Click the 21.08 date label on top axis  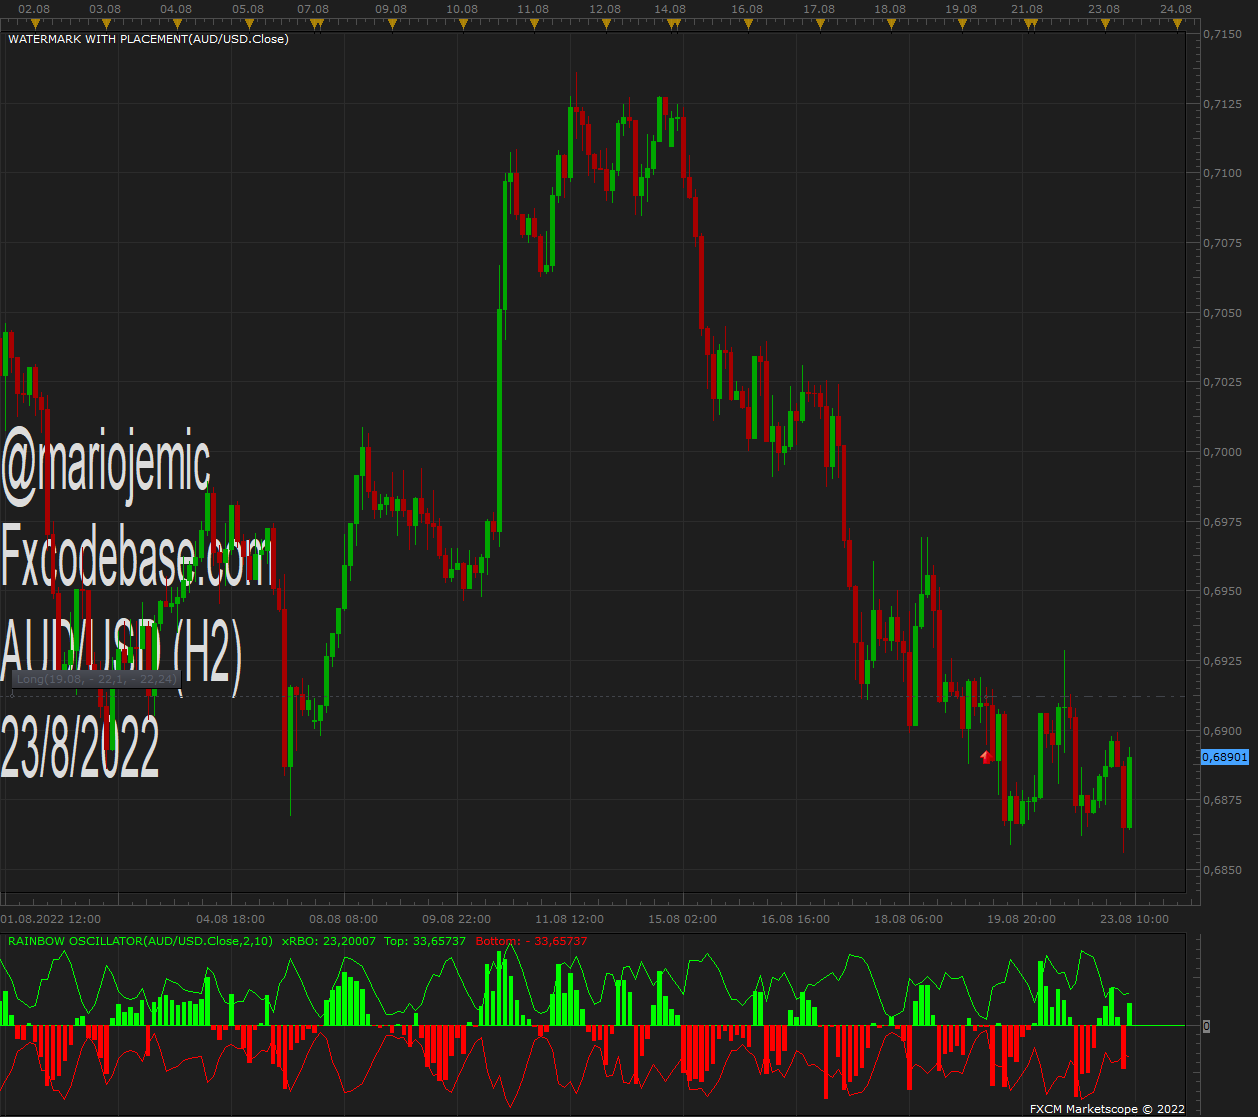pos(1027,9)
